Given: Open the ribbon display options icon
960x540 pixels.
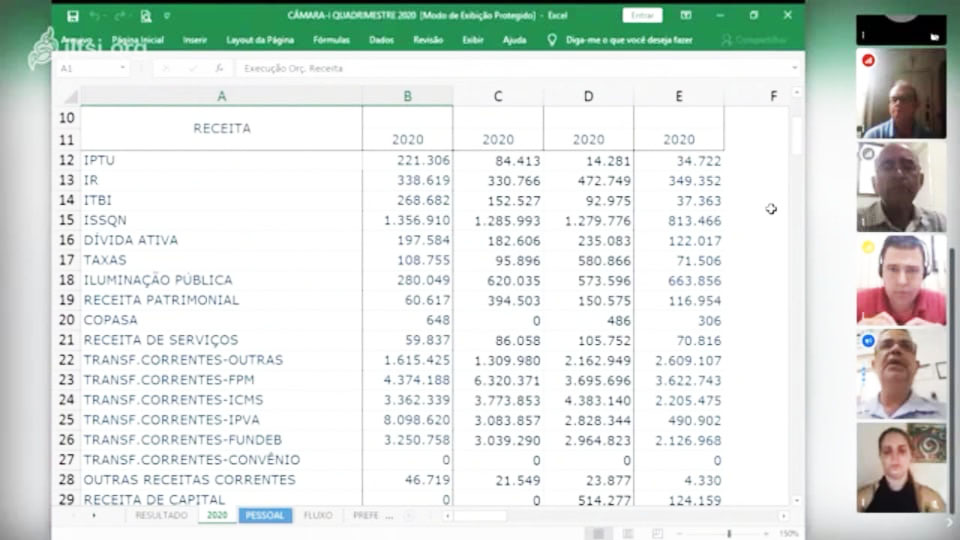Looking at the screenshot, I should 686,15.
